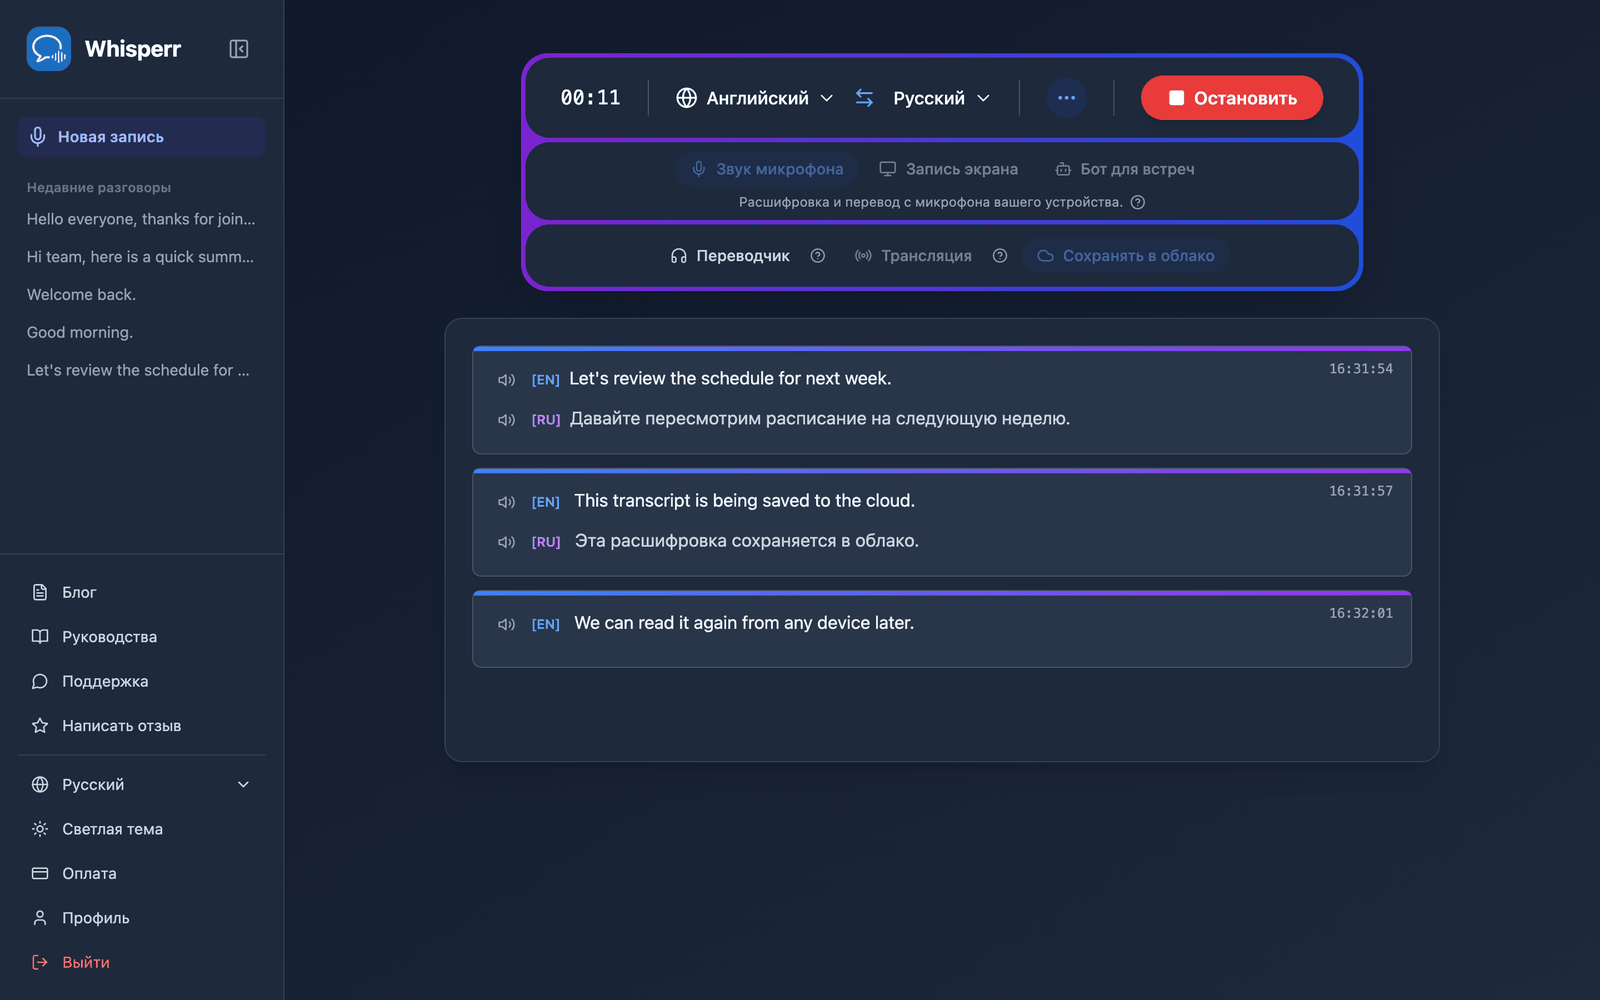Toggle the Переводчик mode
1600x1000 pixels.
pyautogui.click(x=730, y=256)
